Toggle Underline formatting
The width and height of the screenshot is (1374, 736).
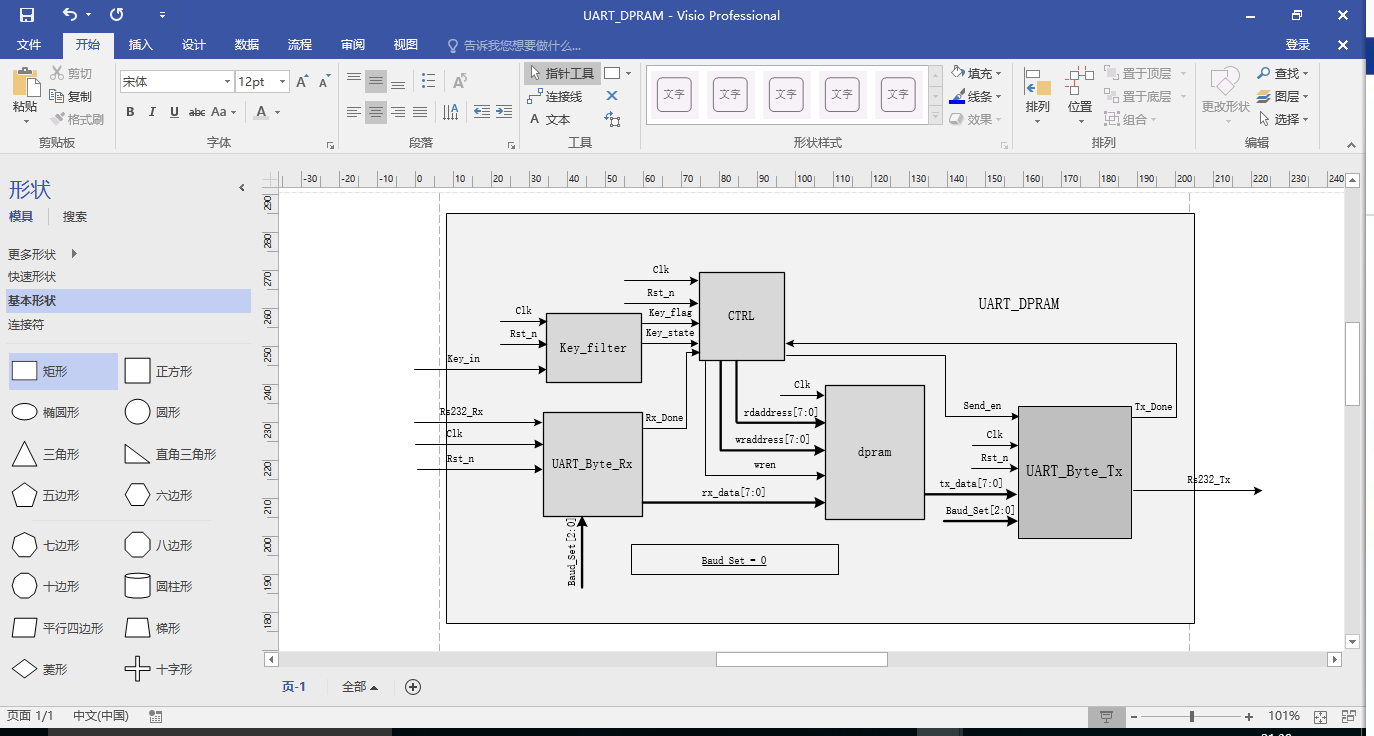tap(174, 112)
